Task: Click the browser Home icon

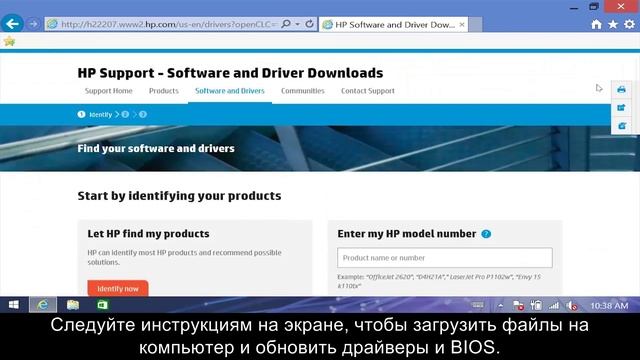Action: [x=596, y=24]
